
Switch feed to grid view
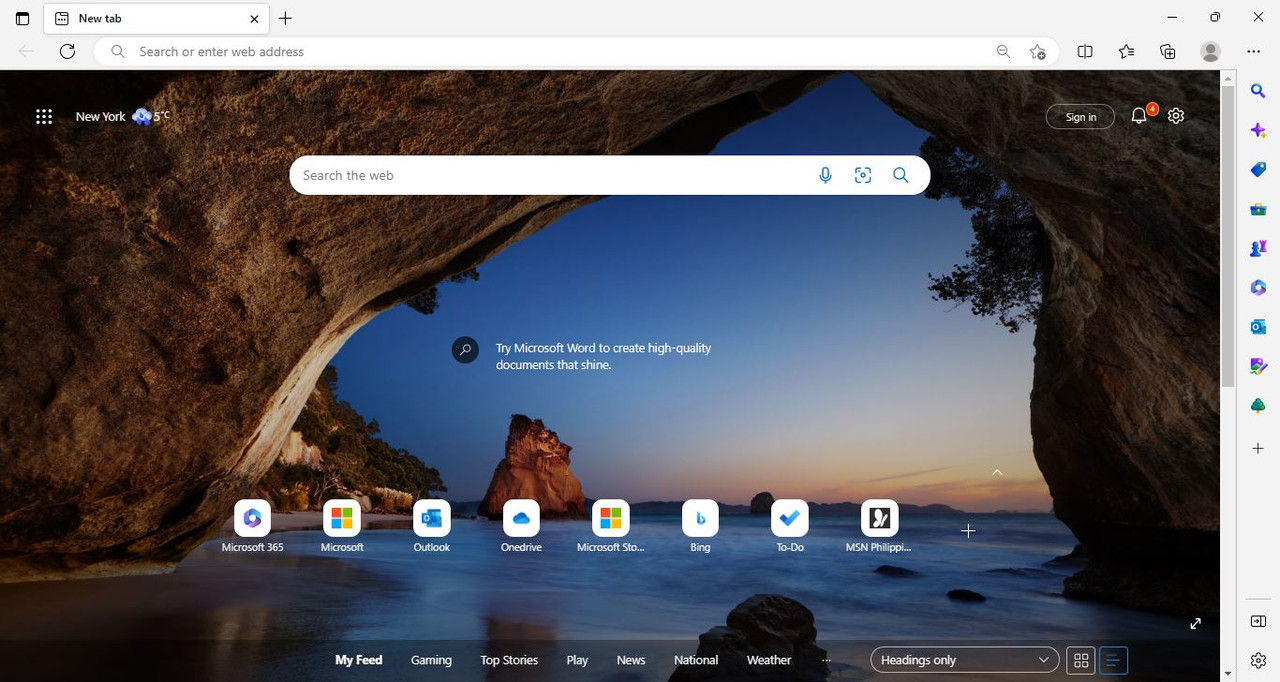point(1081,660)
